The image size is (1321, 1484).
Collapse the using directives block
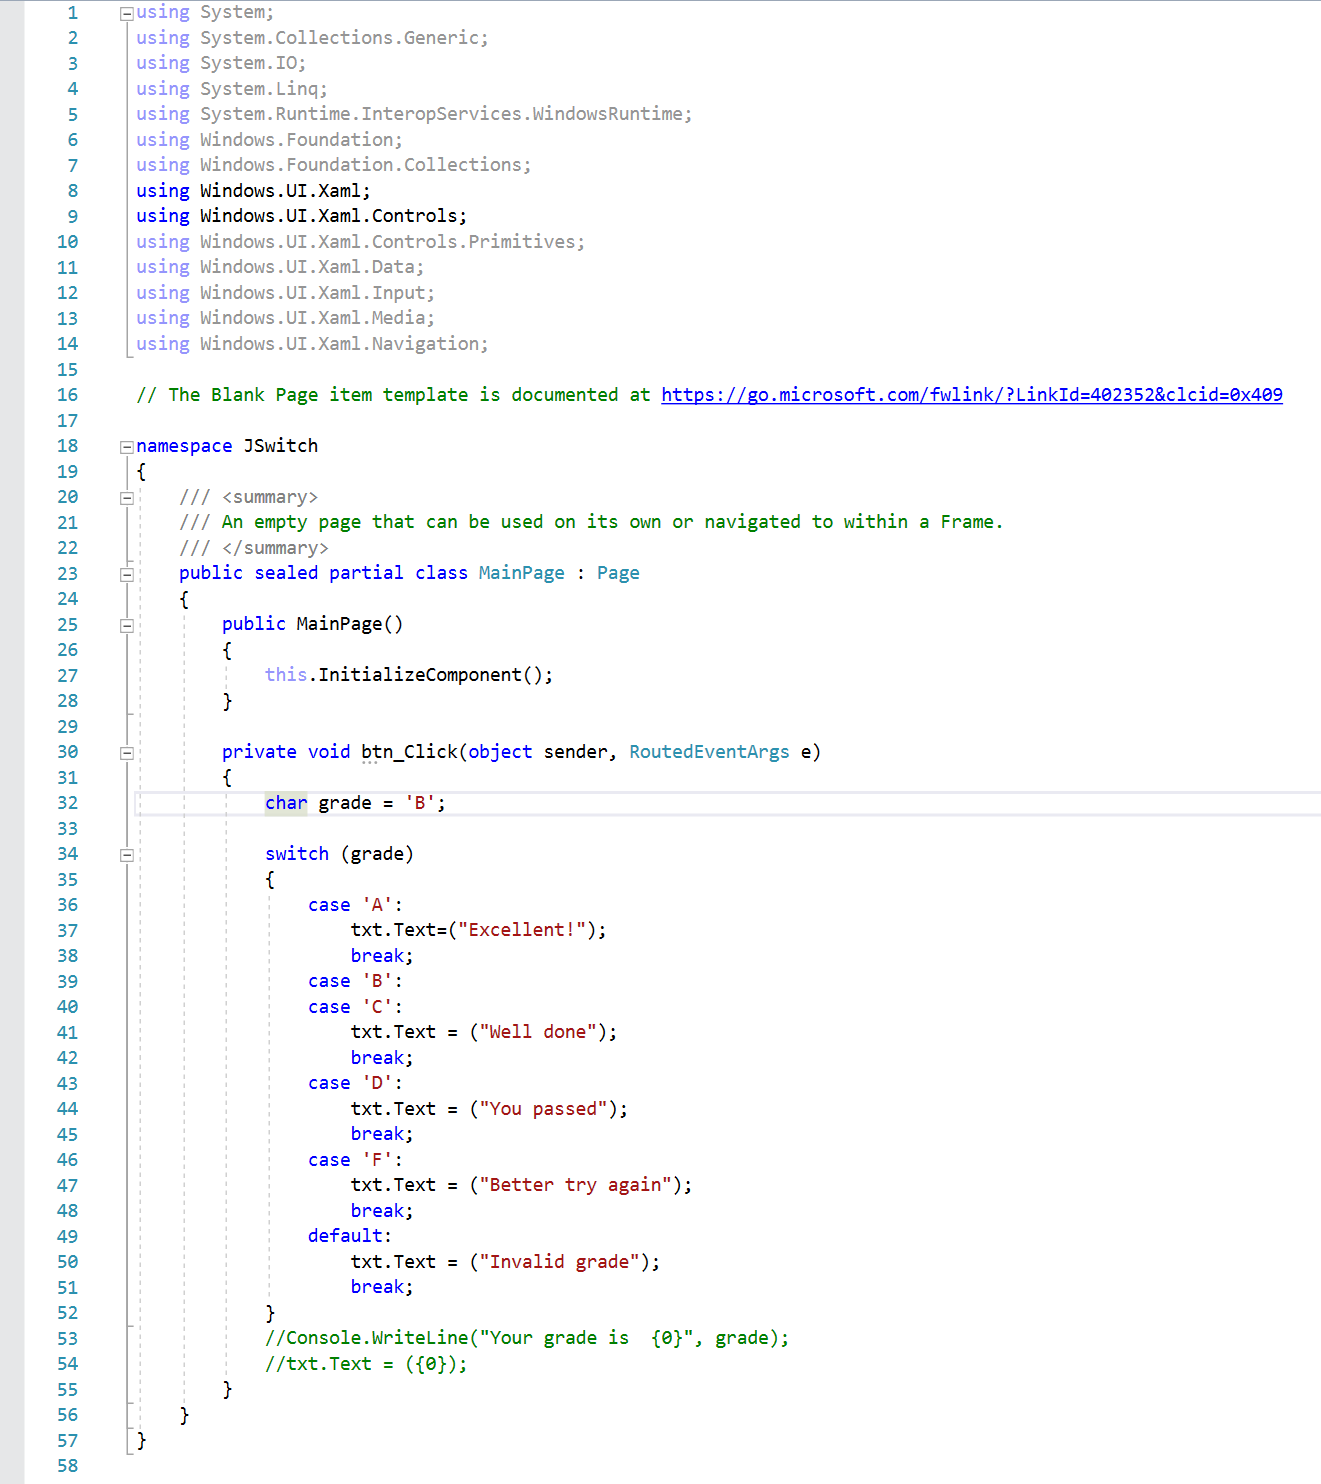pos(125,11)
